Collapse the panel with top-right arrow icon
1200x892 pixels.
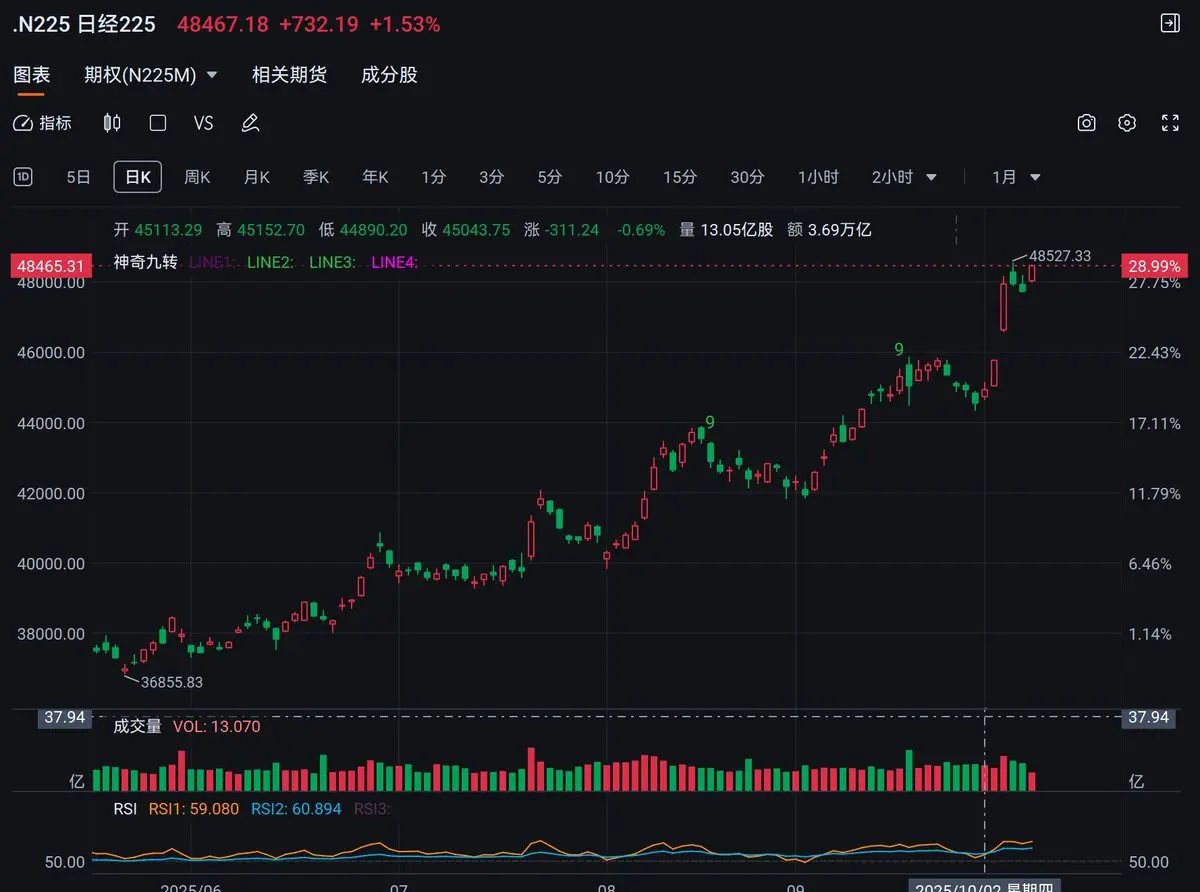coord(1169,24)
